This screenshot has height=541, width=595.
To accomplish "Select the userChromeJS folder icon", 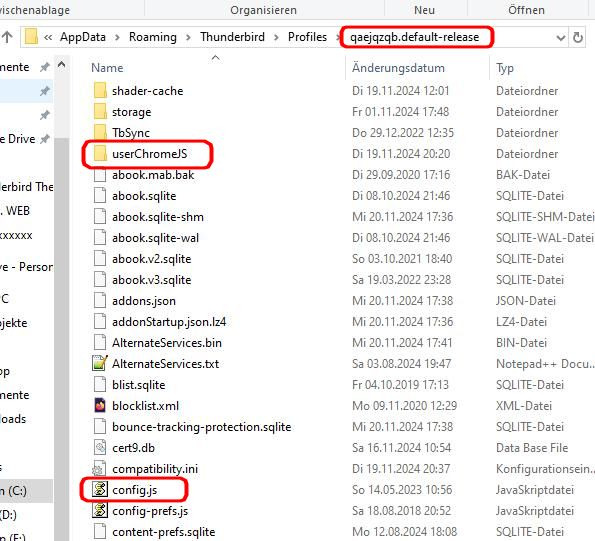I will coord(100,154).
